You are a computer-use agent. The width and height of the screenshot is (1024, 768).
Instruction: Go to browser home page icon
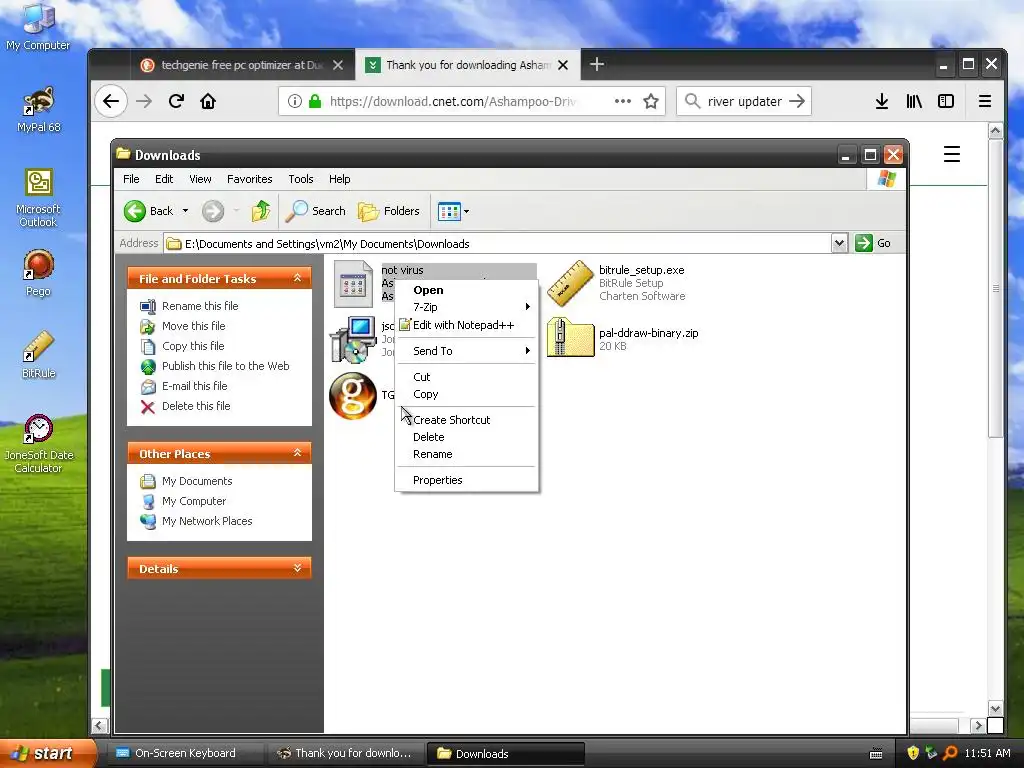pyautogui.click(x=208, y=101)
